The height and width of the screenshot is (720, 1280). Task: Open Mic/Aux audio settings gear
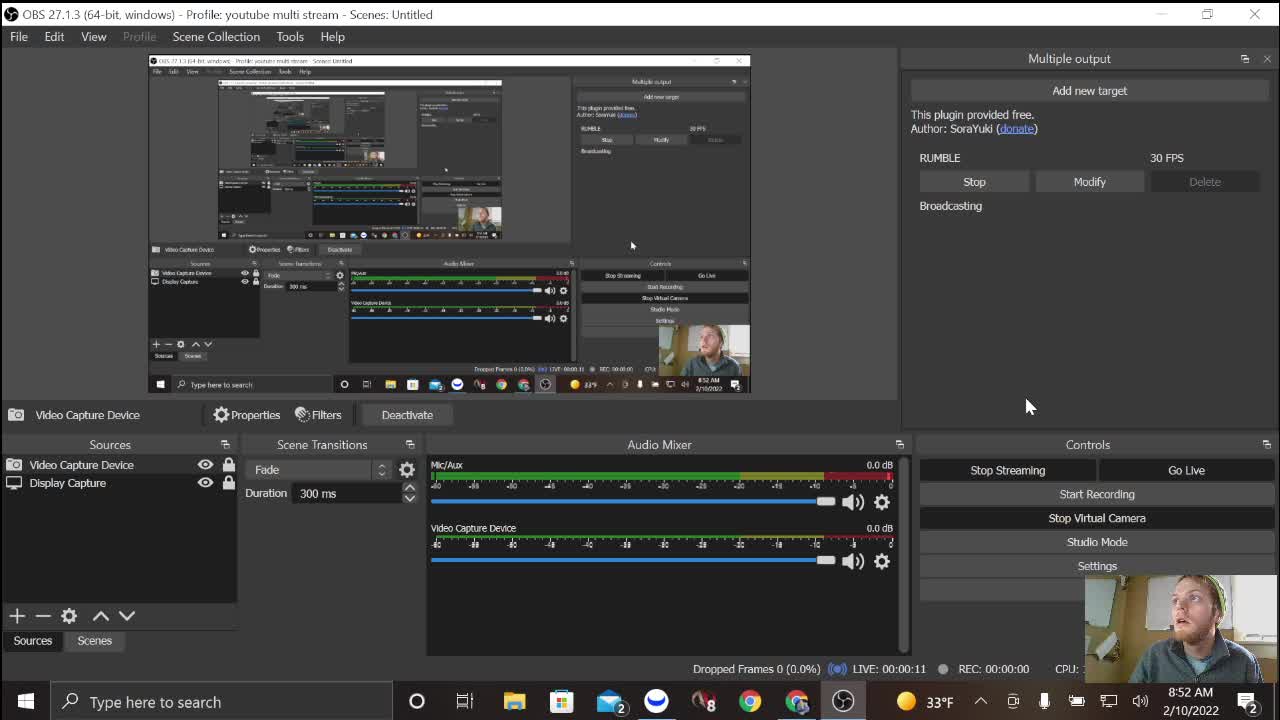pyautogui.click(x=882, y=502)
